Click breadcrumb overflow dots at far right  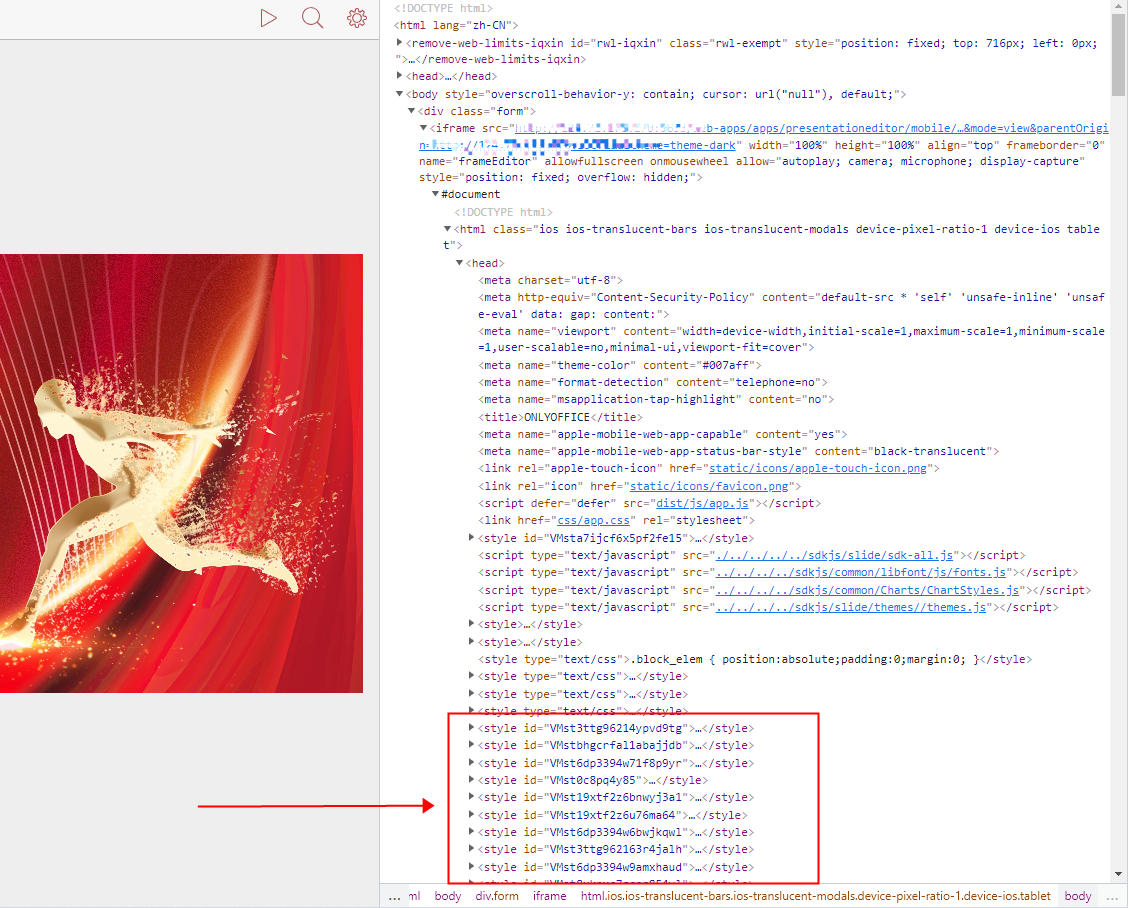[x=1112, y=897]
